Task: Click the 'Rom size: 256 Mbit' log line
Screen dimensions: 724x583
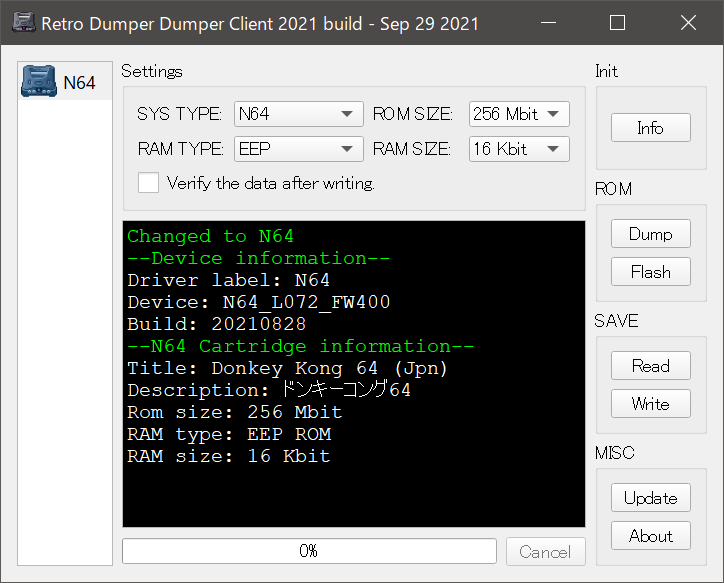Action: coord(235,412)
